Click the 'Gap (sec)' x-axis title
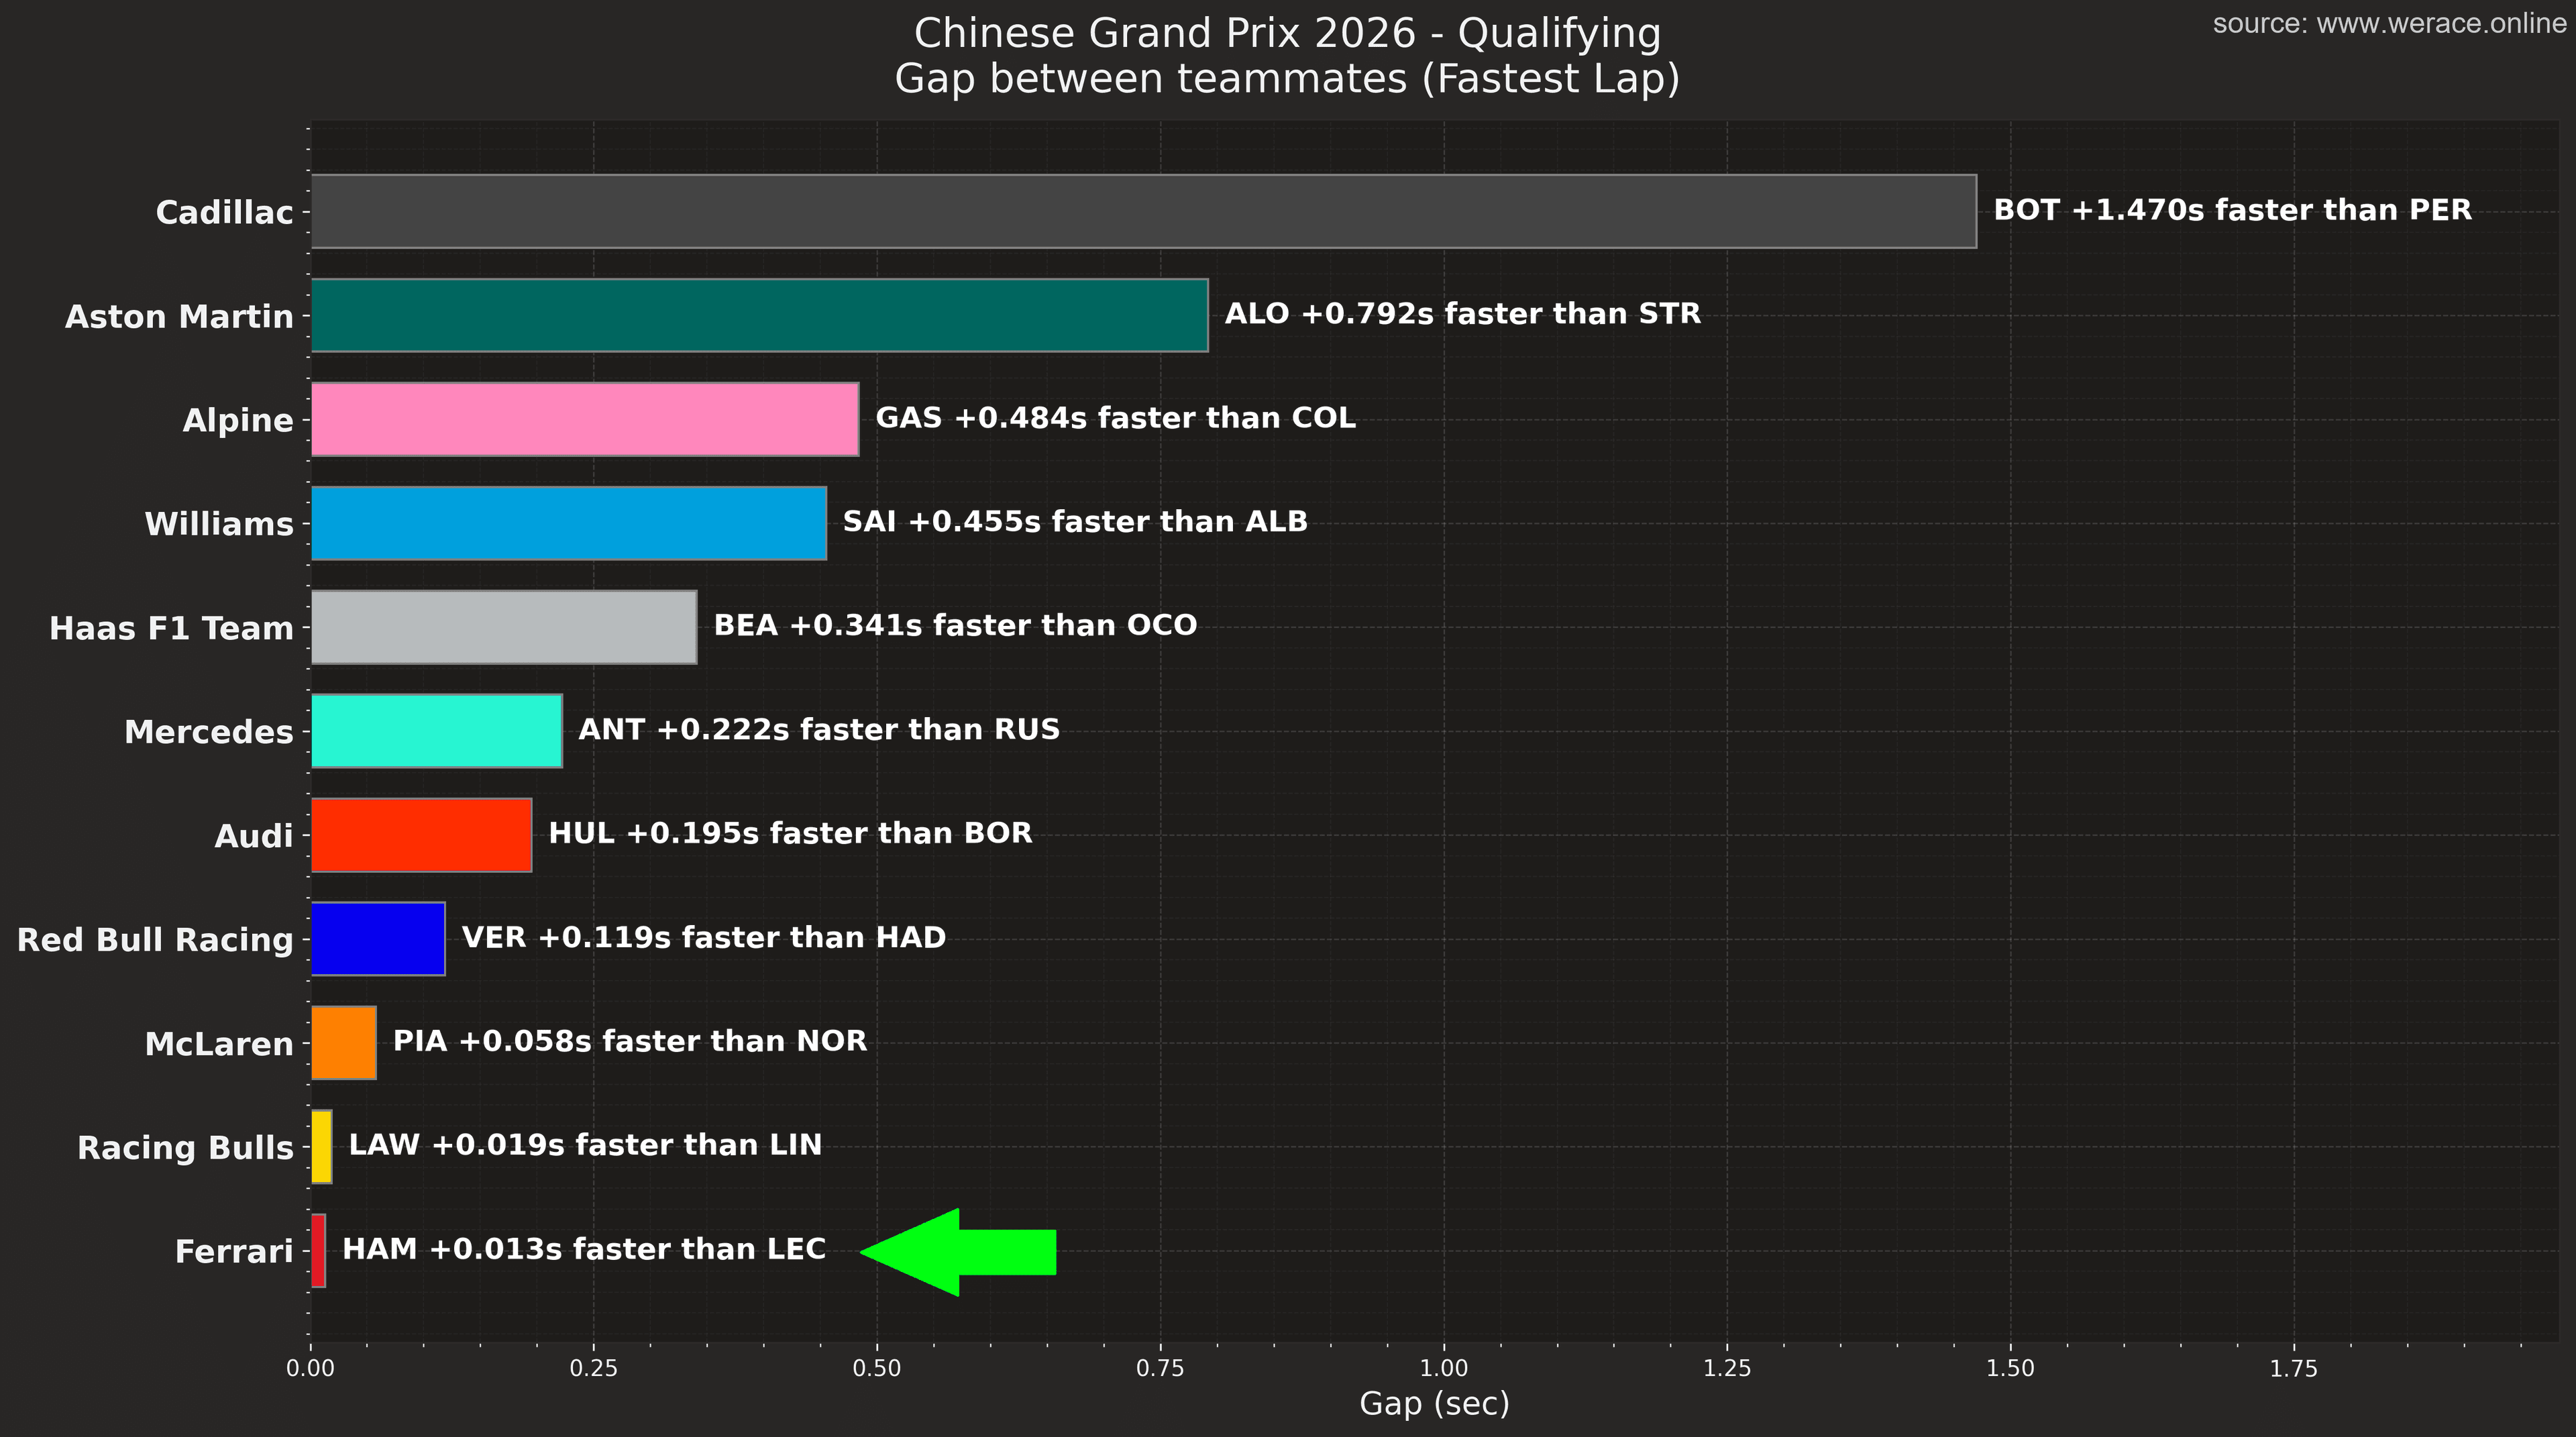Viewport: 2576px width, 1437px height. 1434,1403
